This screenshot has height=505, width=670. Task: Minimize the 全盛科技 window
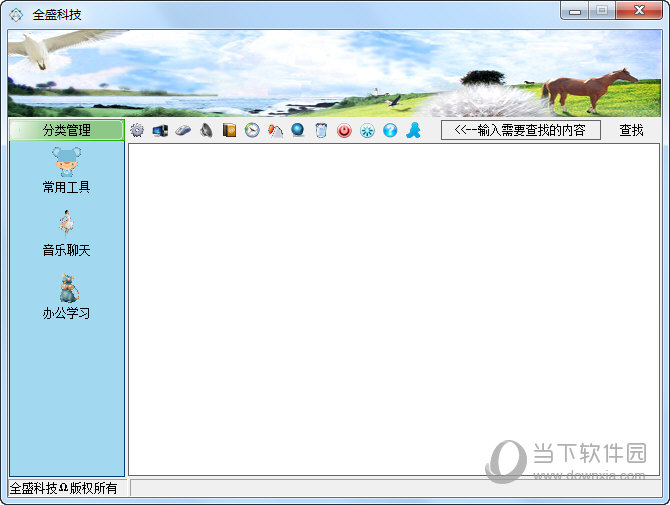574,10
